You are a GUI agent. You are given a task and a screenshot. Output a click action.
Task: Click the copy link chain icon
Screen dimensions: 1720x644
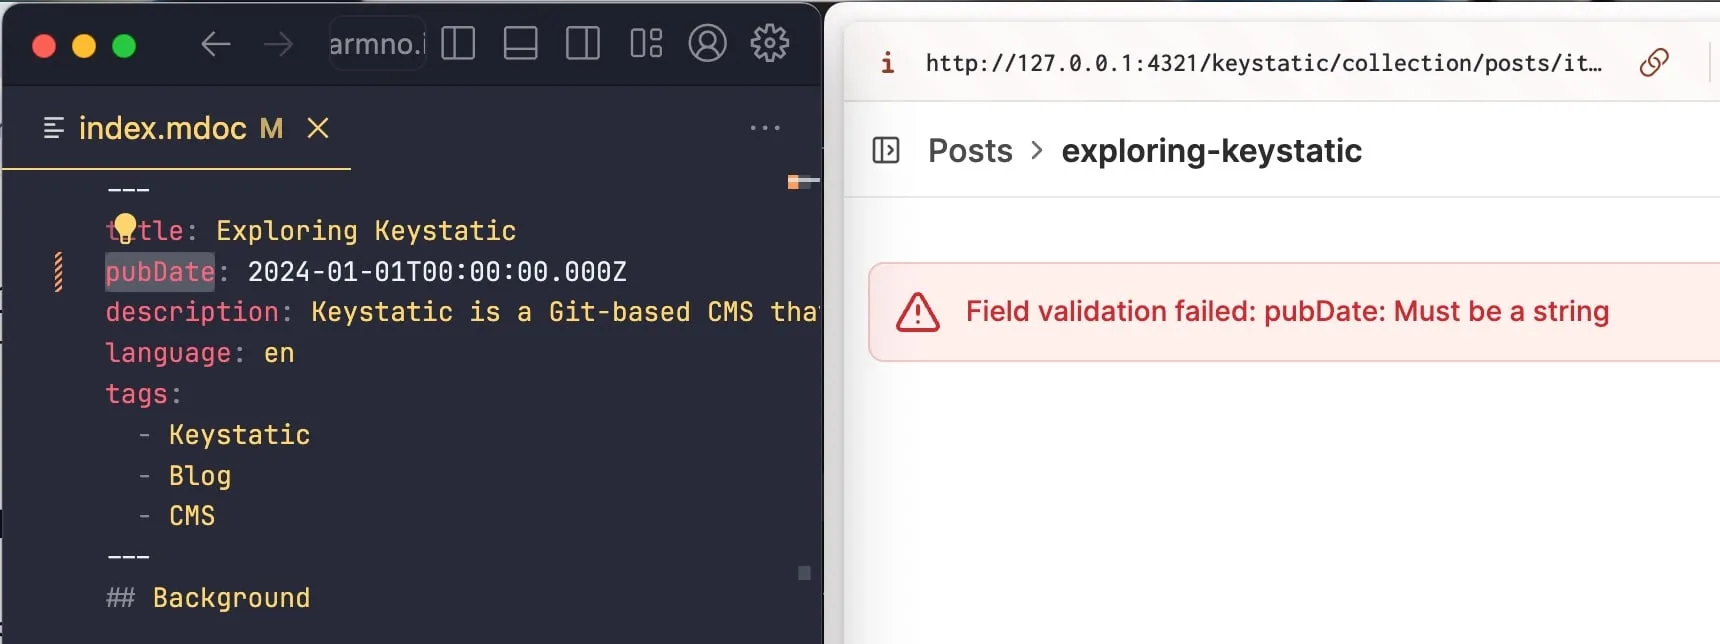pos(1654,63)
